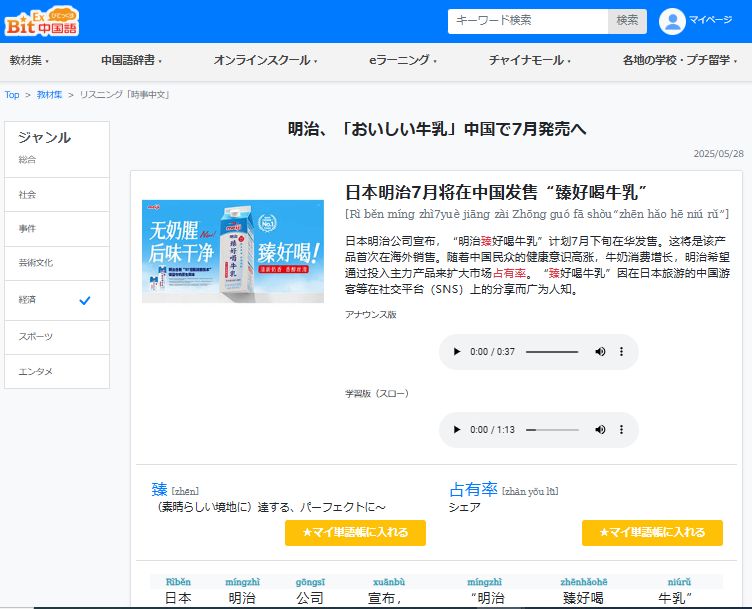
Task: Open the BitEx 中国語 logo home link
Action: [x=42, y=21]
